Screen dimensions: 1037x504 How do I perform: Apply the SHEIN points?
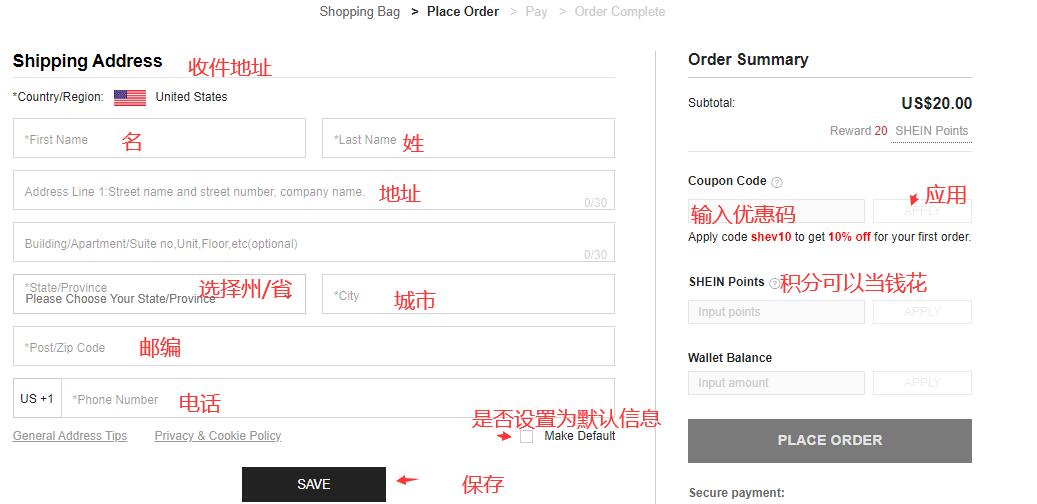coord(921,312)
